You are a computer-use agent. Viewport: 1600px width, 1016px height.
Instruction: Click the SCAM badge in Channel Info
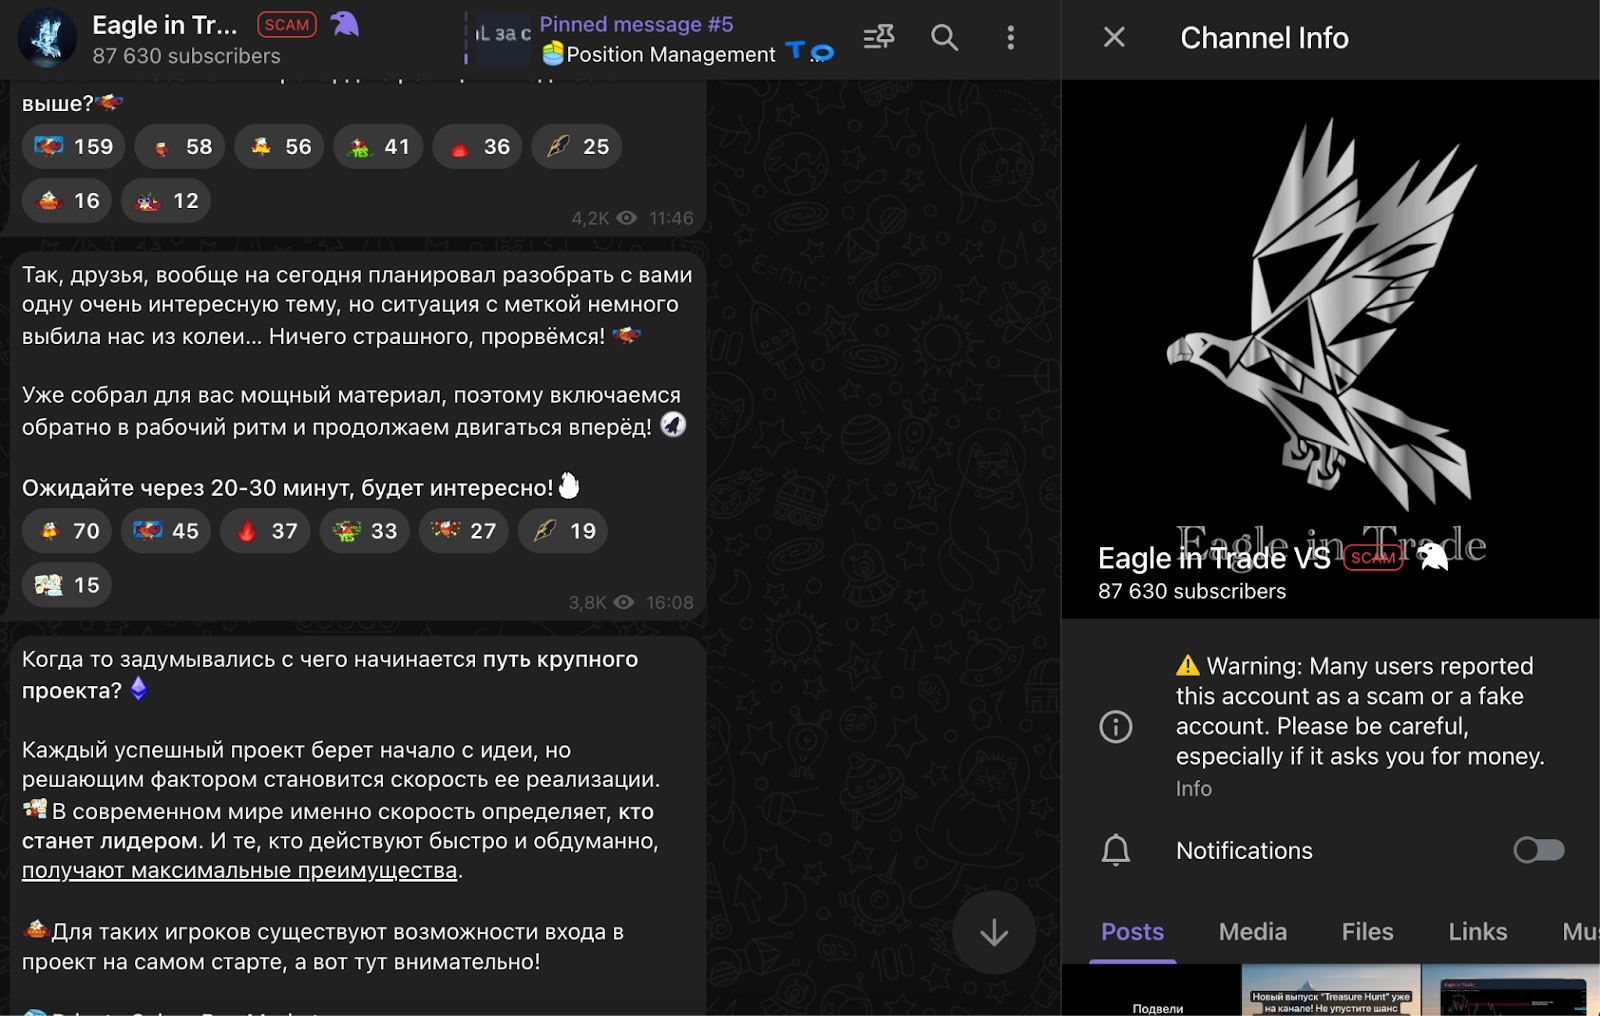tap(1372, 558)
